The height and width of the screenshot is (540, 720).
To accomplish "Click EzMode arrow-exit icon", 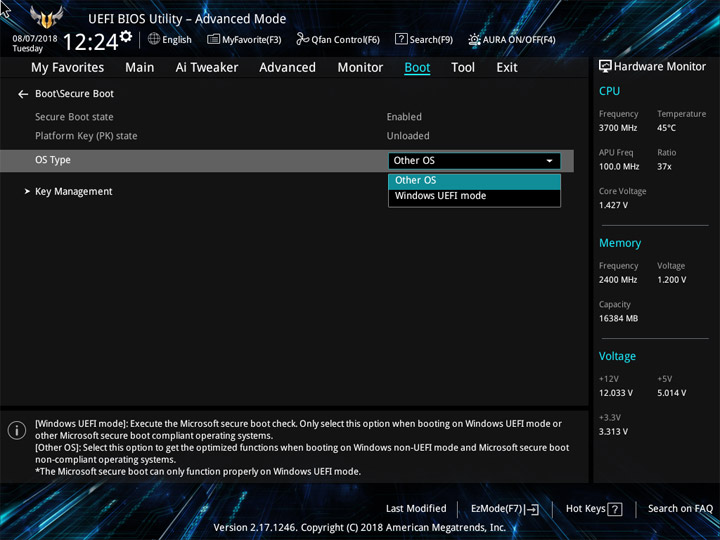I will 532,509.
